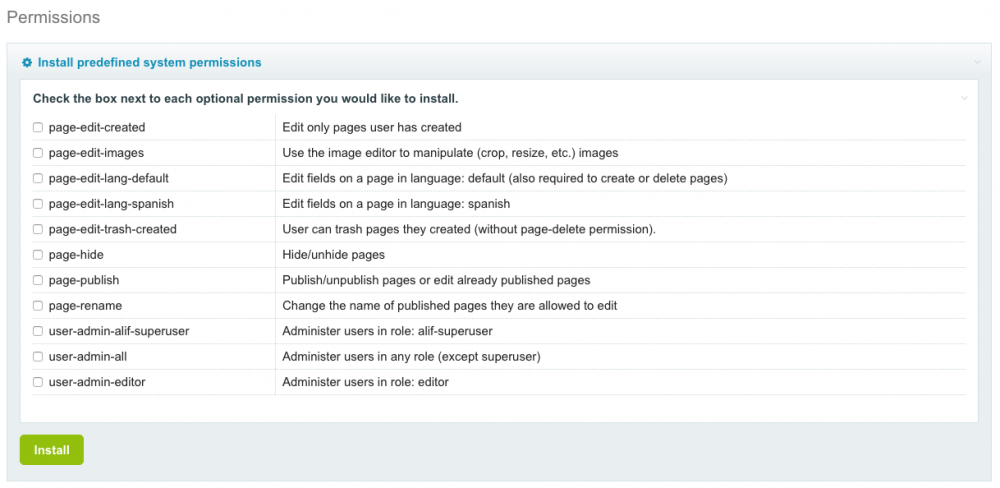Viewport: 1000px width, 488px height.
Task: Check the user-admin-all checkbox
Action: [x=38, y=357]
